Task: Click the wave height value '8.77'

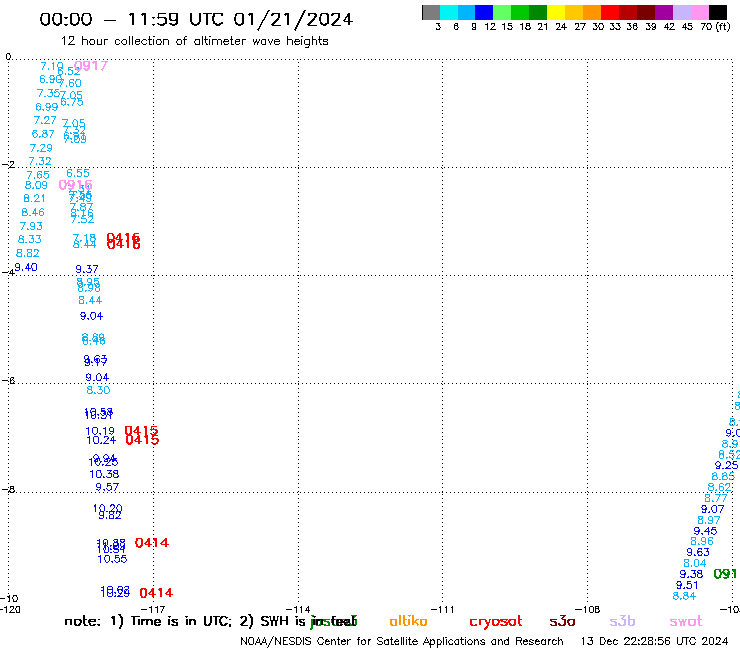Action: (716, 498)
